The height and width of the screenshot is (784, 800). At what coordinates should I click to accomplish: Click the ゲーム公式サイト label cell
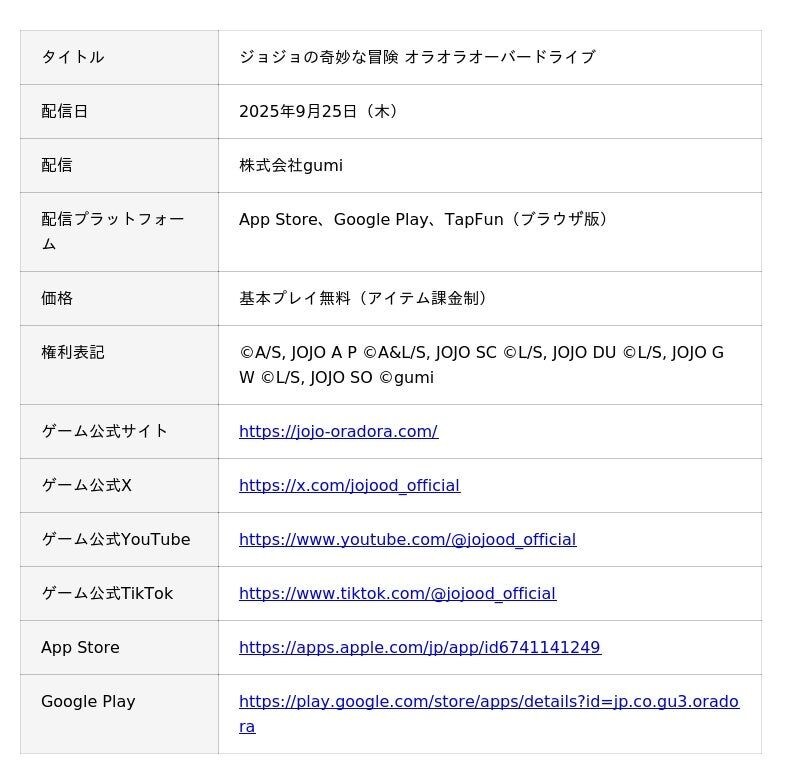click(119, 432)
